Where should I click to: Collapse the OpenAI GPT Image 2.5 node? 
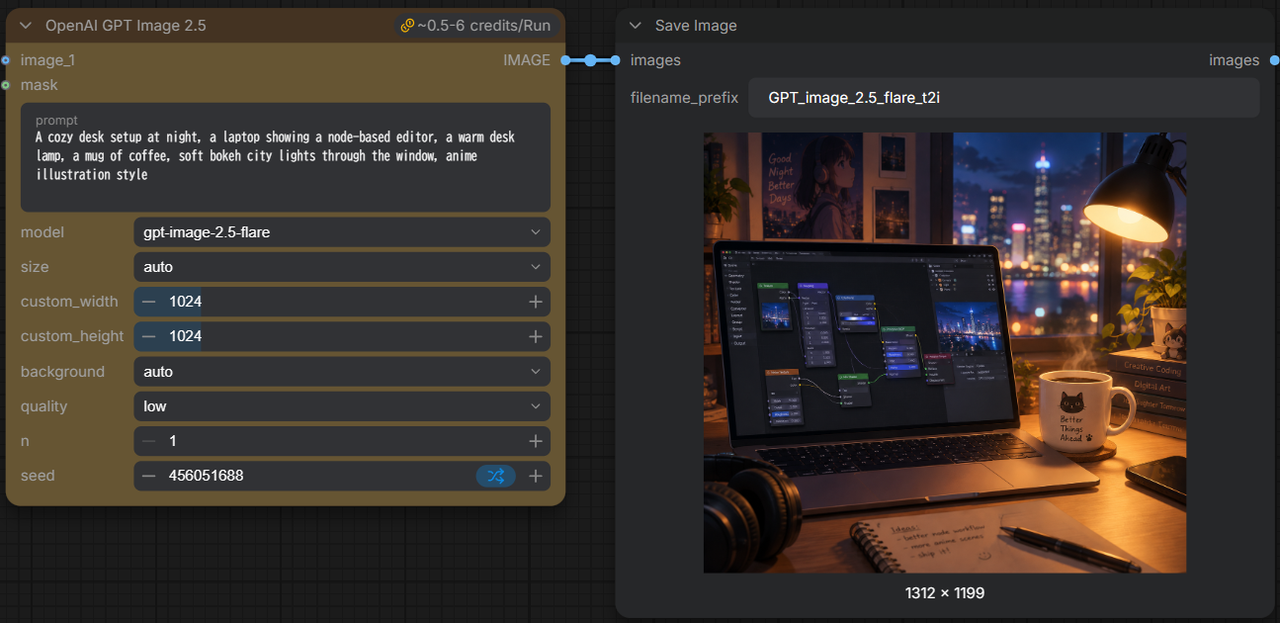click(26, 26)
